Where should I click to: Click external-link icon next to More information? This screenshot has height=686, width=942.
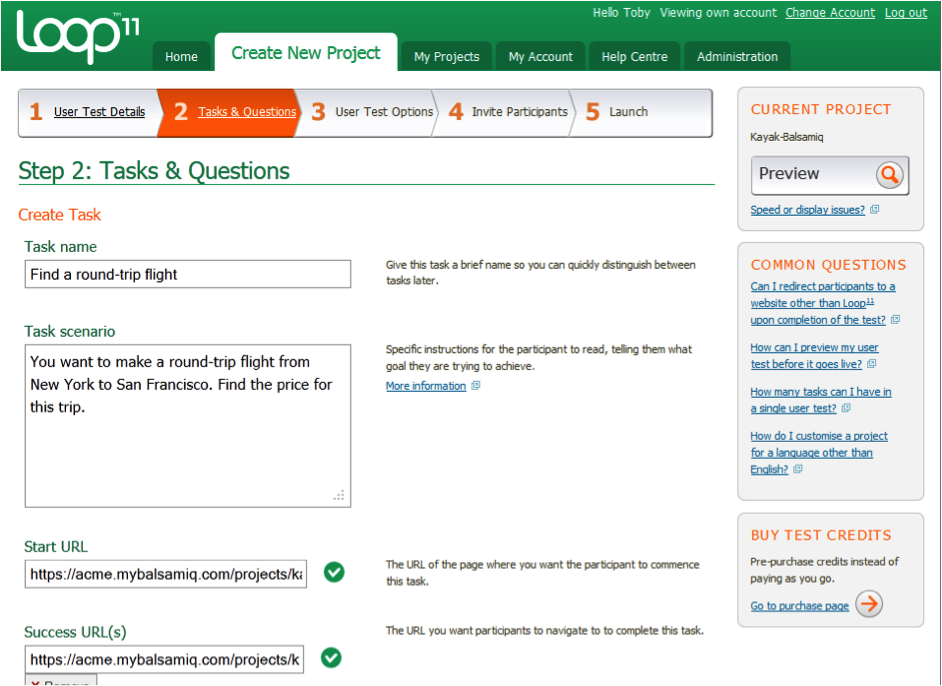[x=476, y=386]
